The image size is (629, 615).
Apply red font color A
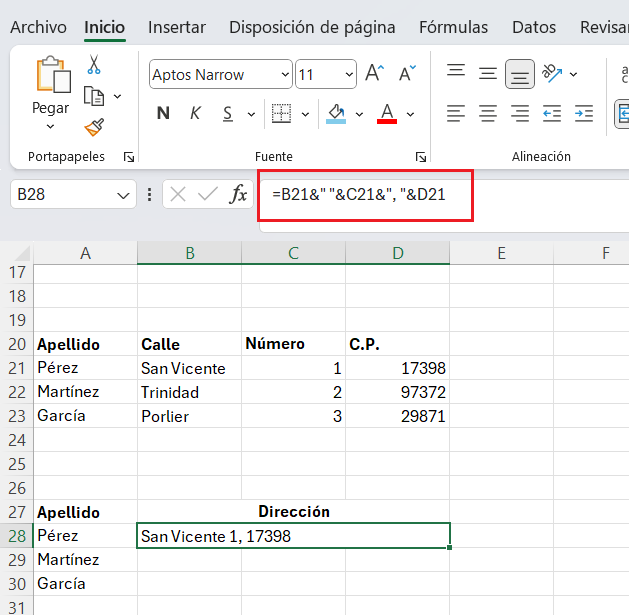coord(387,114)
